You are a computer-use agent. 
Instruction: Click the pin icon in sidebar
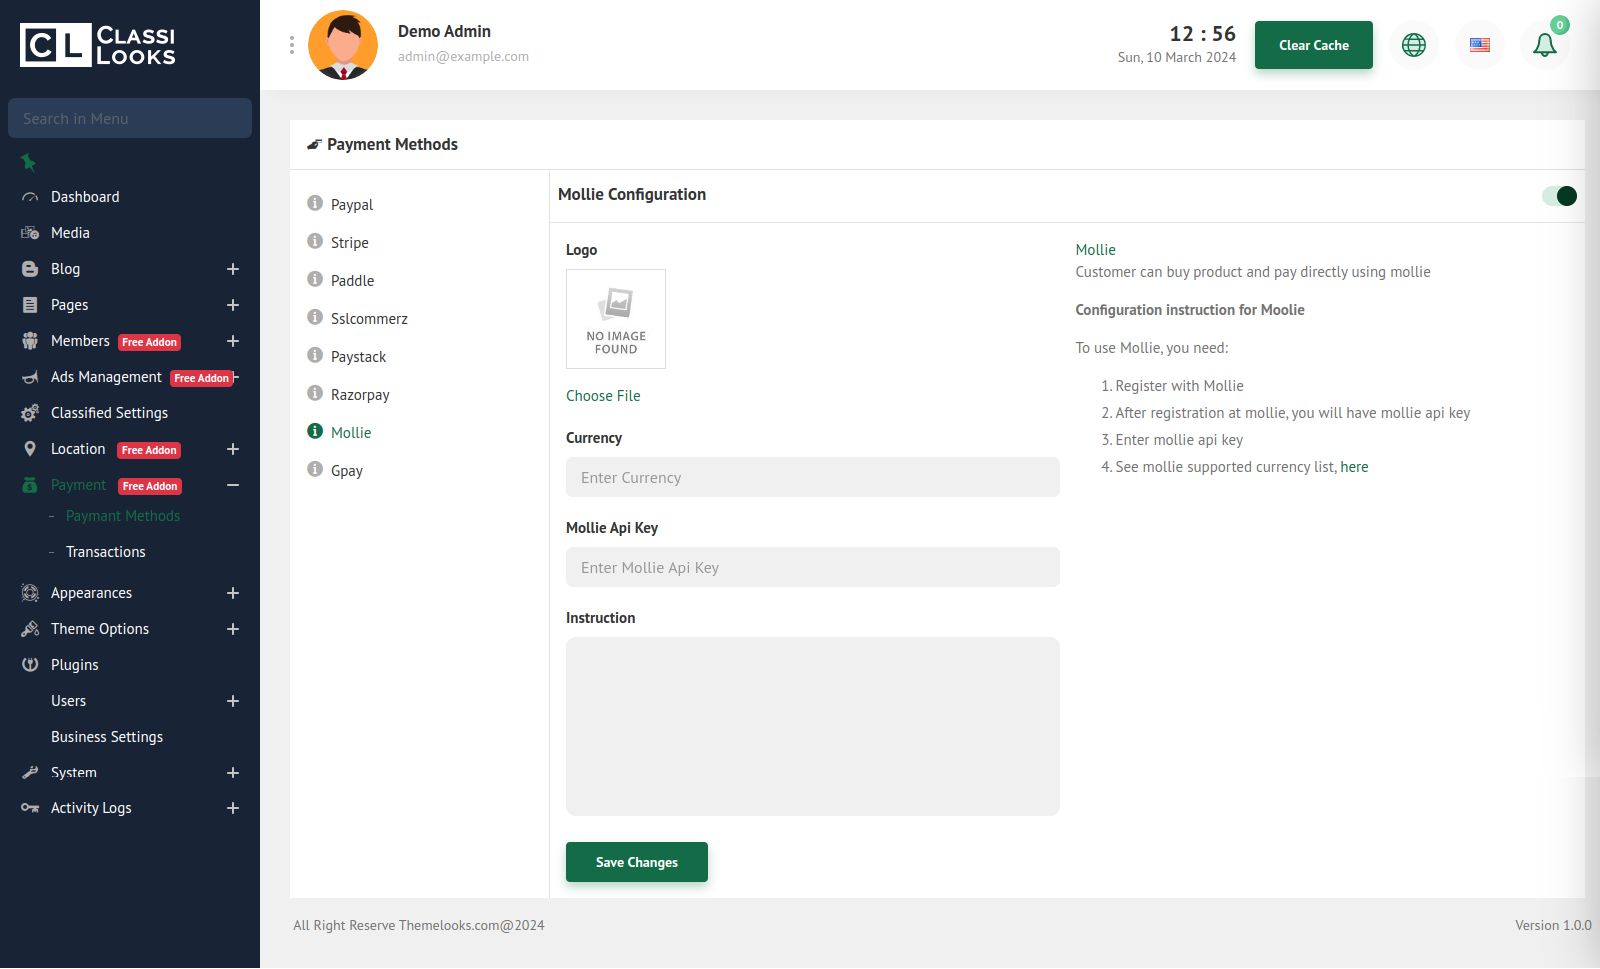click(x=28, y=162)
